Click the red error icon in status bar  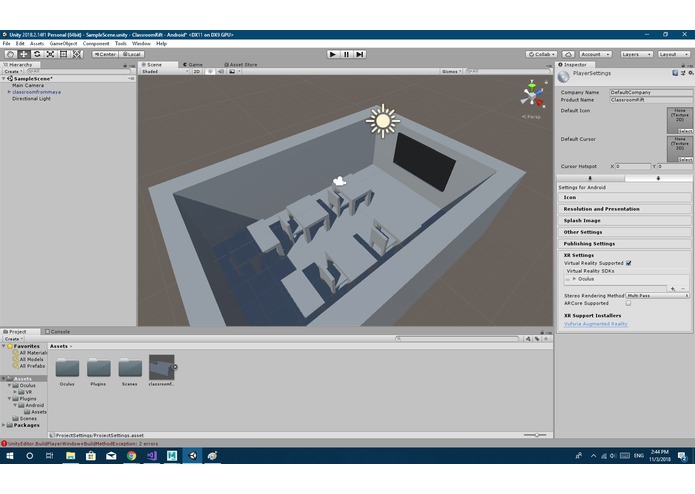coord(4,443)
